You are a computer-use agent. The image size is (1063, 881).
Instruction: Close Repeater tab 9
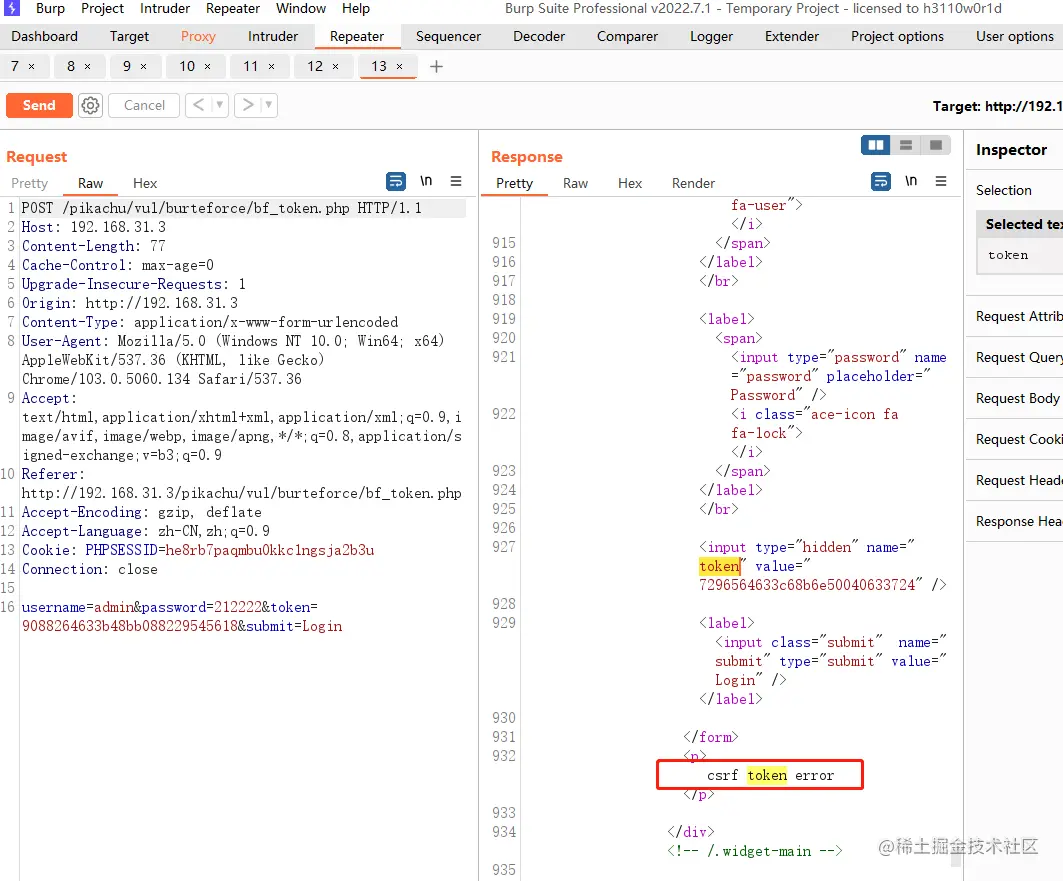click(x=144, y=66)
